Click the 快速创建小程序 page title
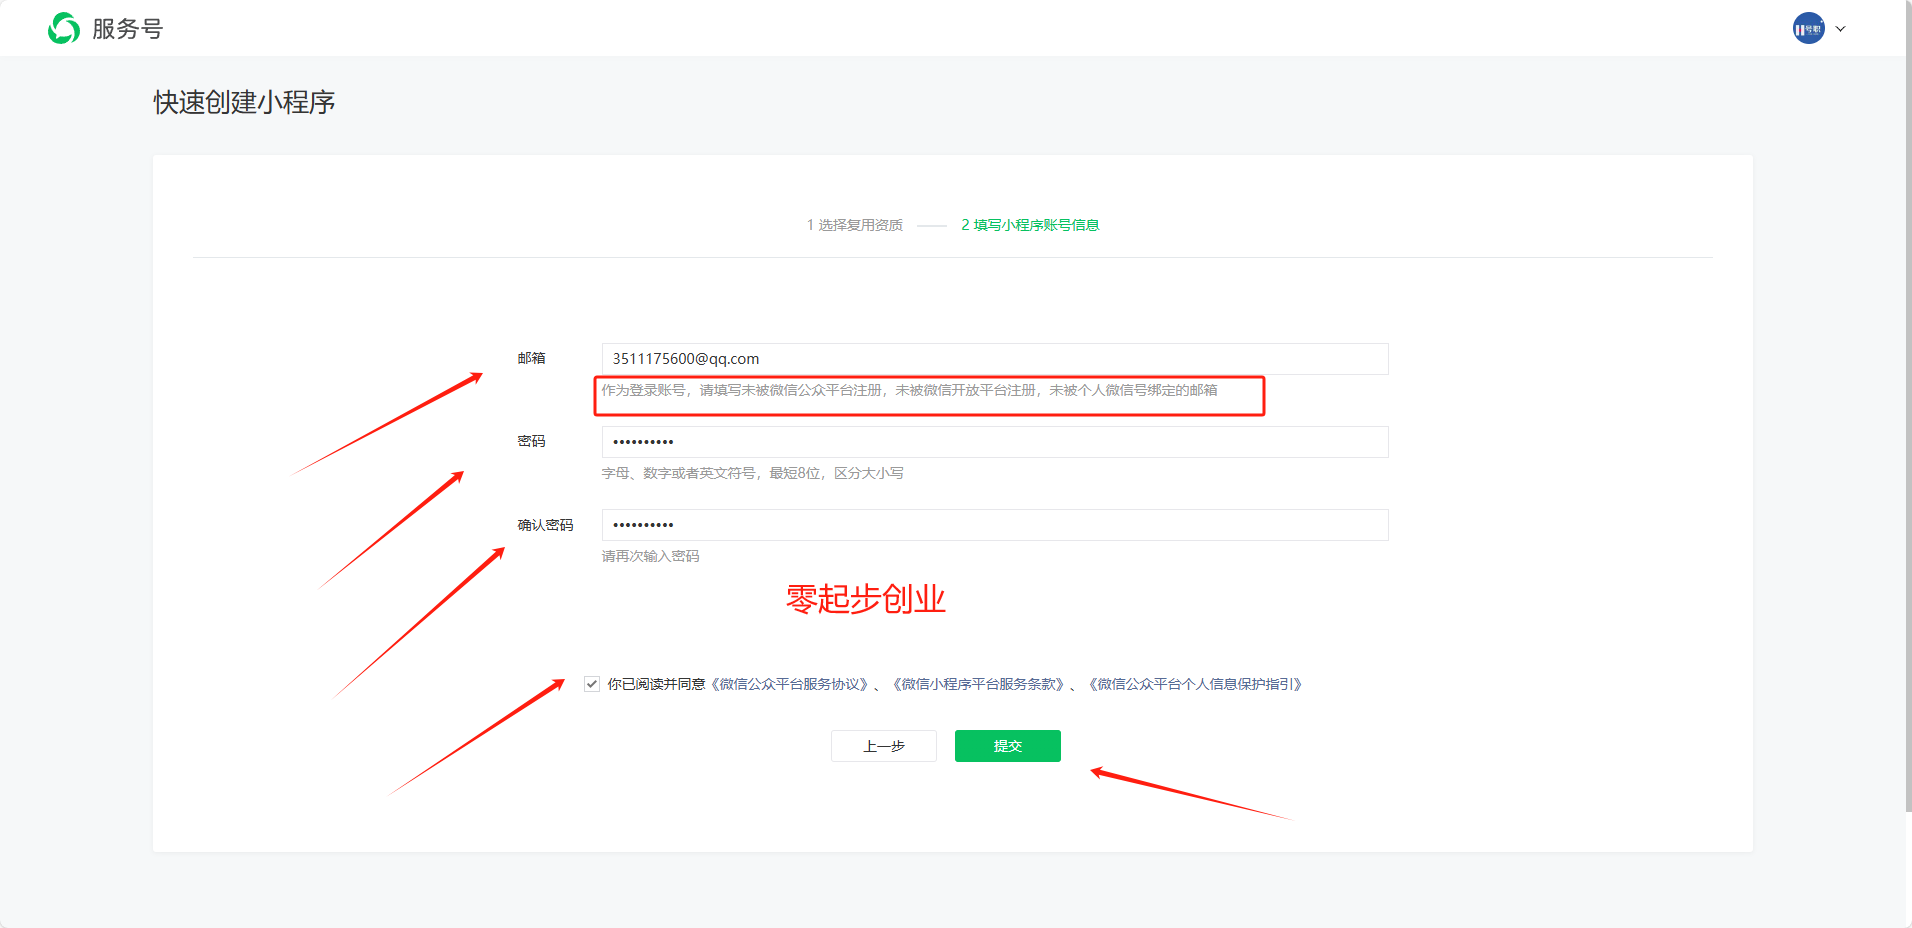 [x=243, y=102]
